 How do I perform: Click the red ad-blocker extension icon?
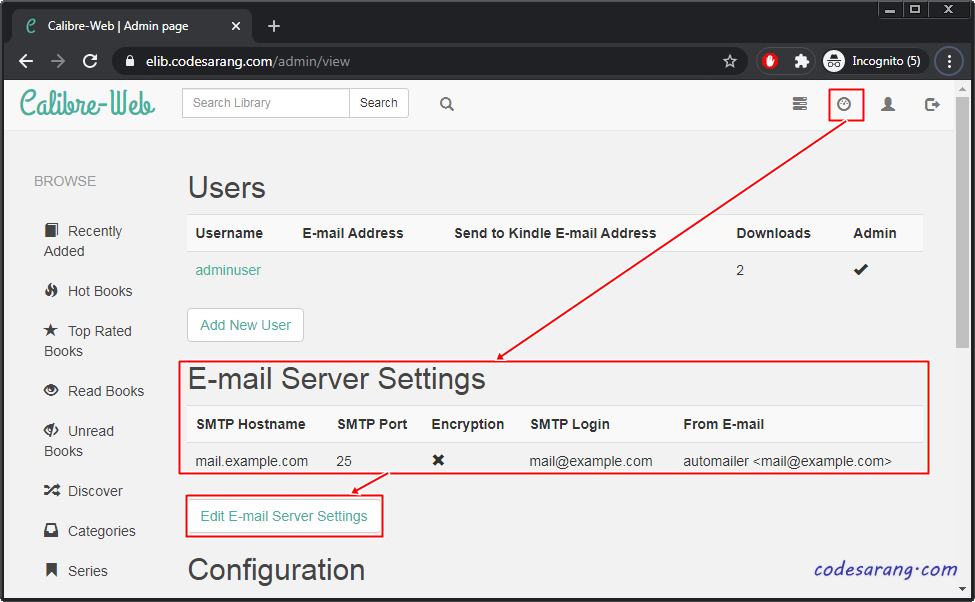770,61
